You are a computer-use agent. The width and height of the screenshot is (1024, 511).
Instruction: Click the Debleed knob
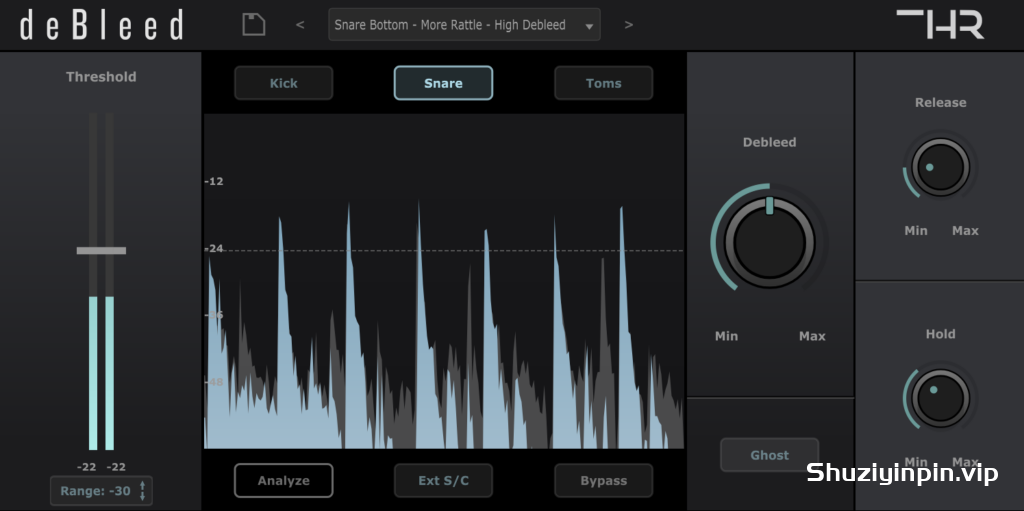coord(769,242)
